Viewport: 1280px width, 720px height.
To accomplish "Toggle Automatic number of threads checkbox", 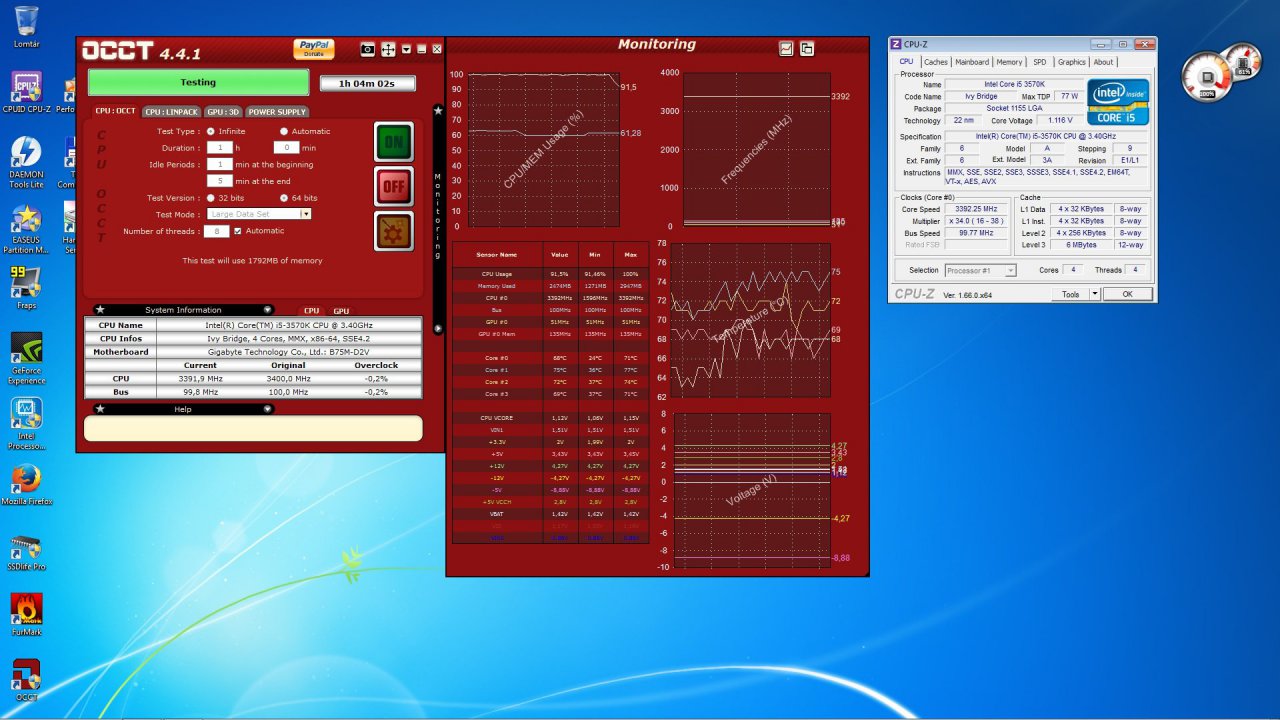I will coord(237,231).
